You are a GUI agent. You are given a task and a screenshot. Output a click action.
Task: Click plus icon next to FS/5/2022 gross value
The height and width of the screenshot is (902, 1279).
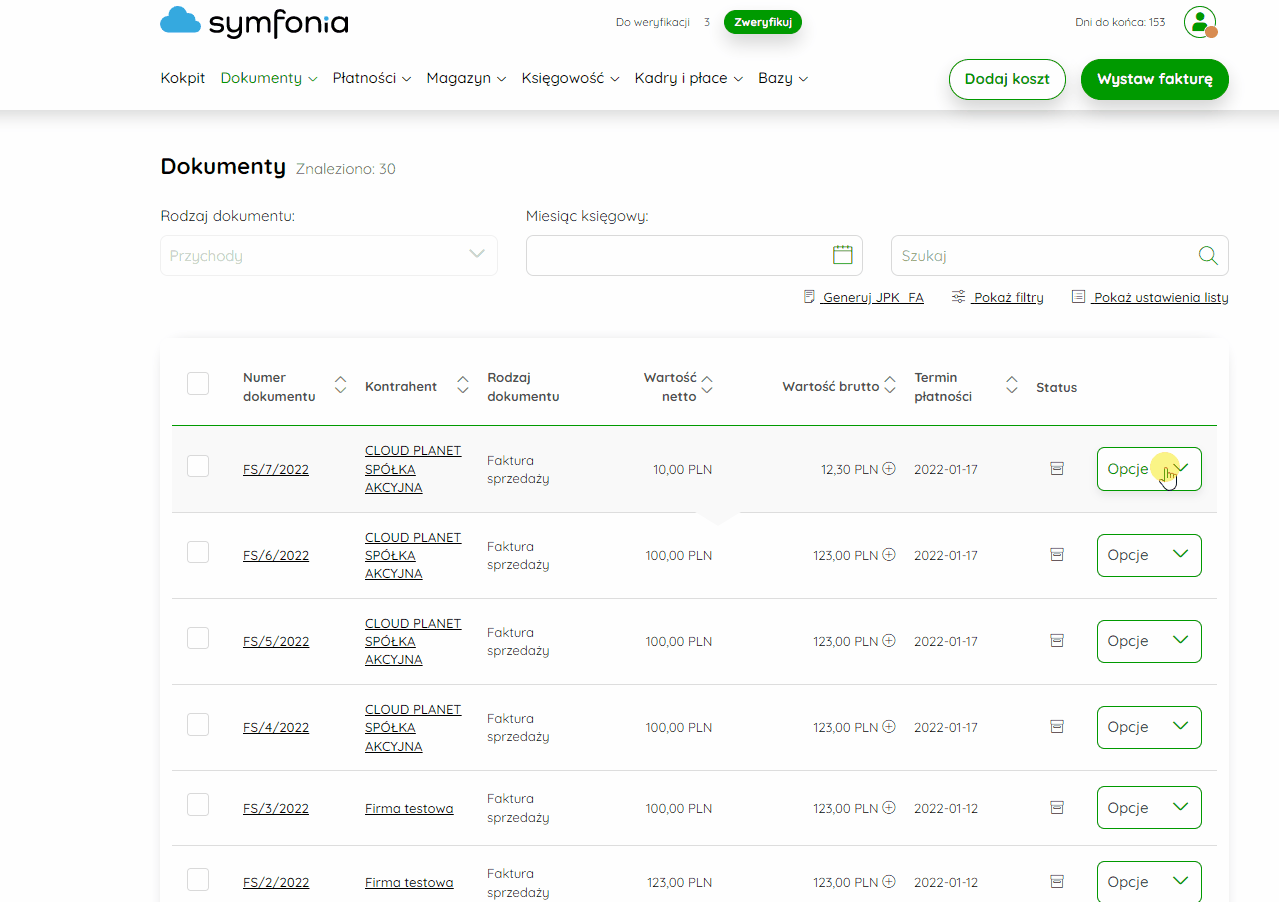pos(889,641)
